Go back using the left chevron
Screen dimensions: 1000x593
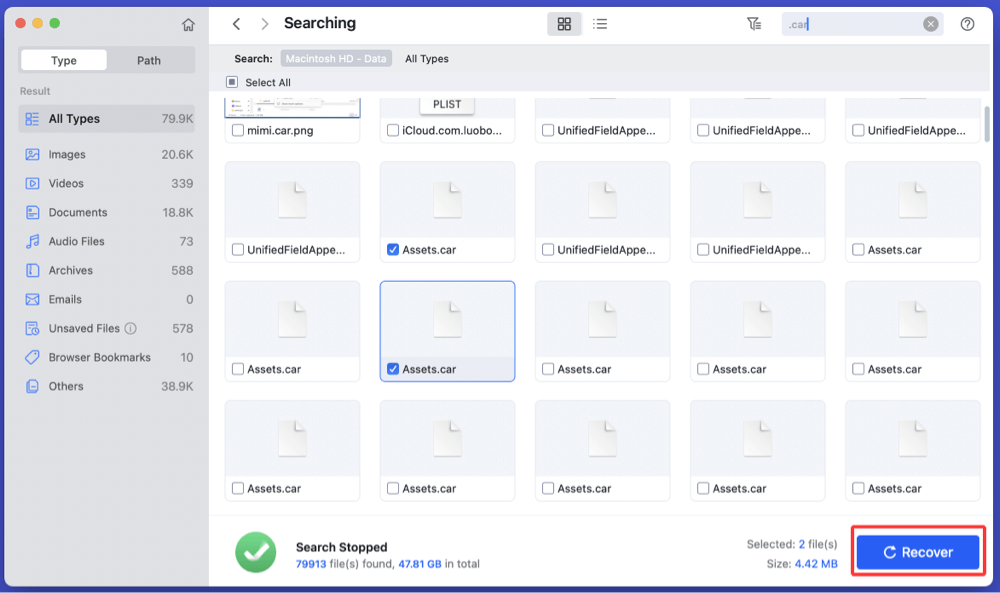pos(237,23)
